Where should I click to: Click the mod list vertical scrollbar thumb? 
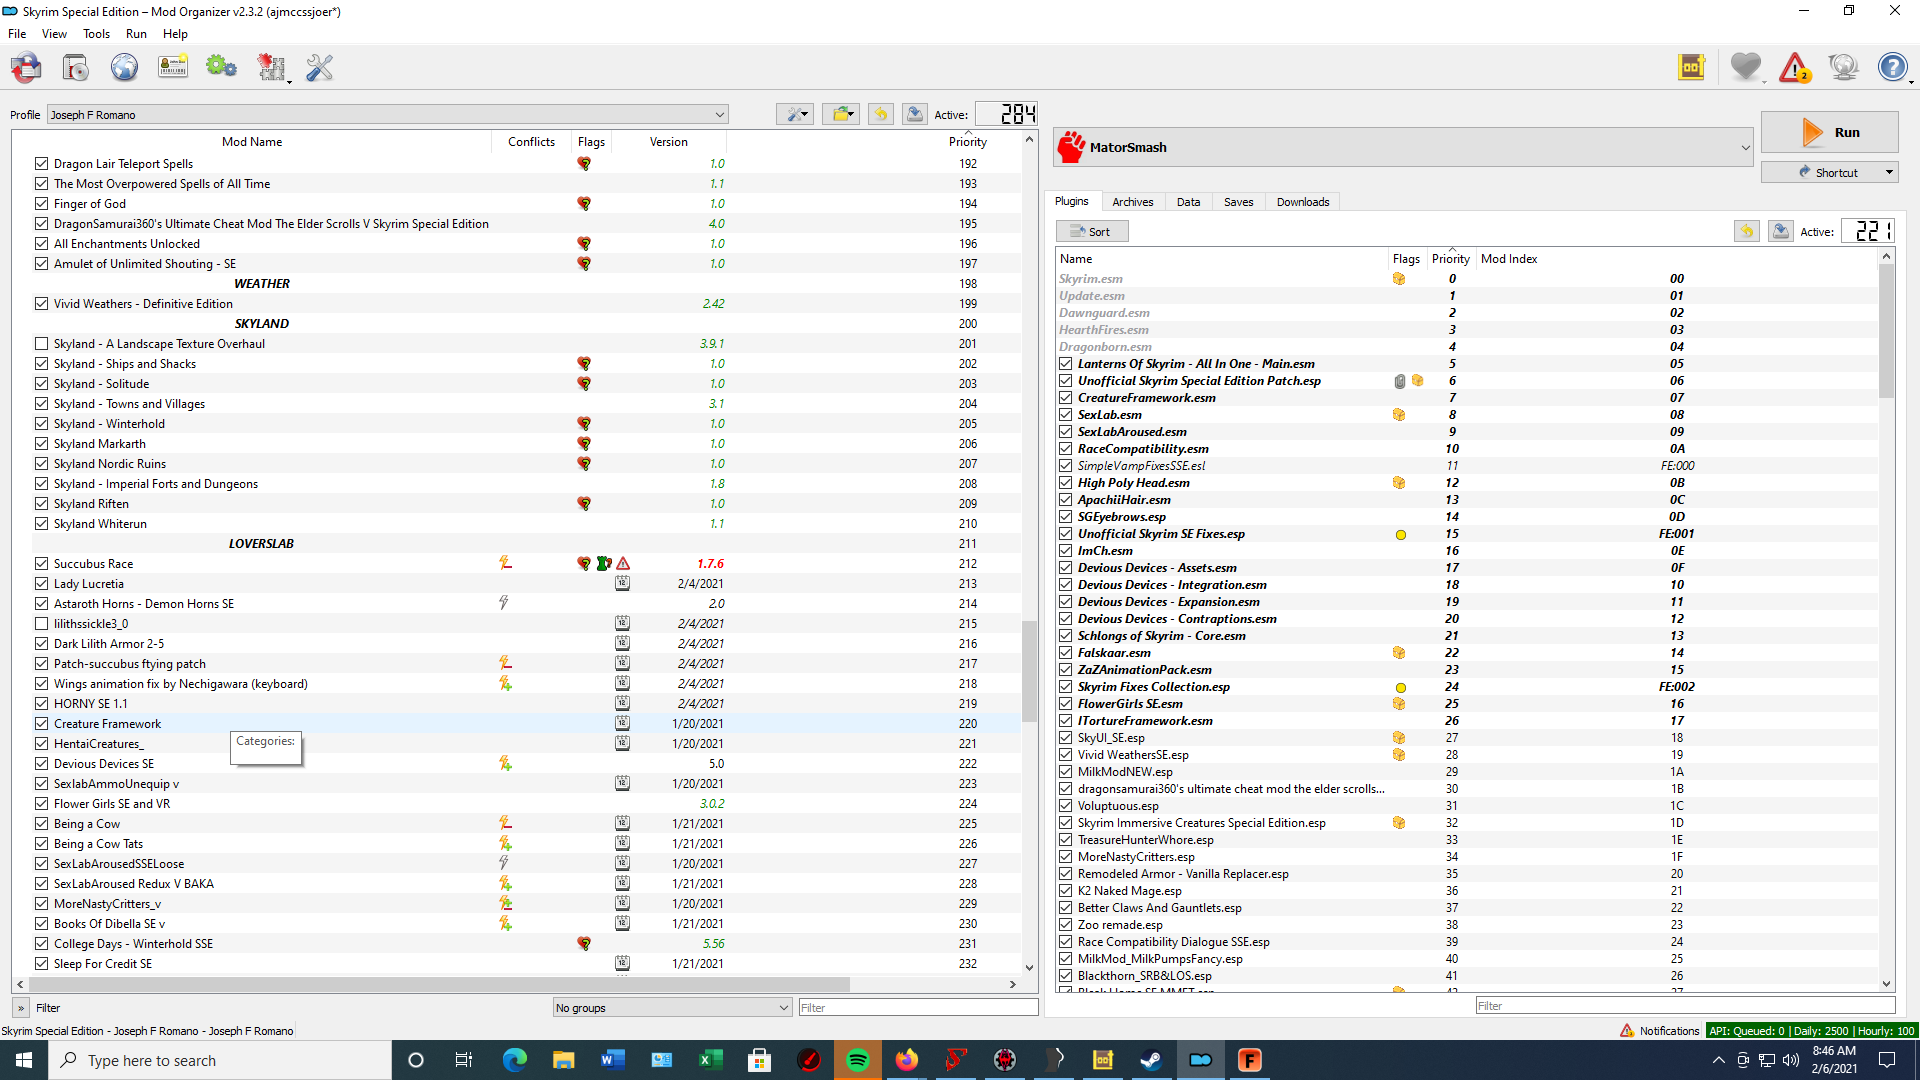pyautogui.click(x=1029, y=670)
